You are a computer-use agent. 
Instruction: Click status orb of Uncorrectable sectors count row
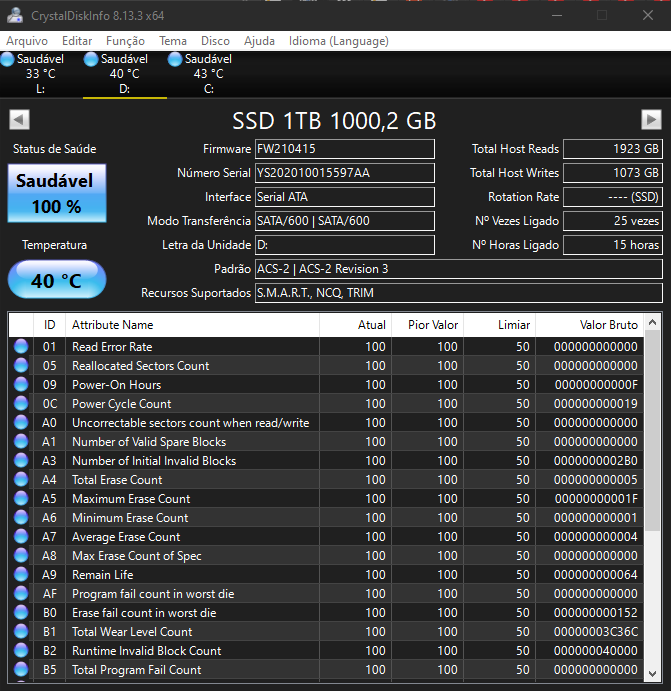(x=21, y=422)
